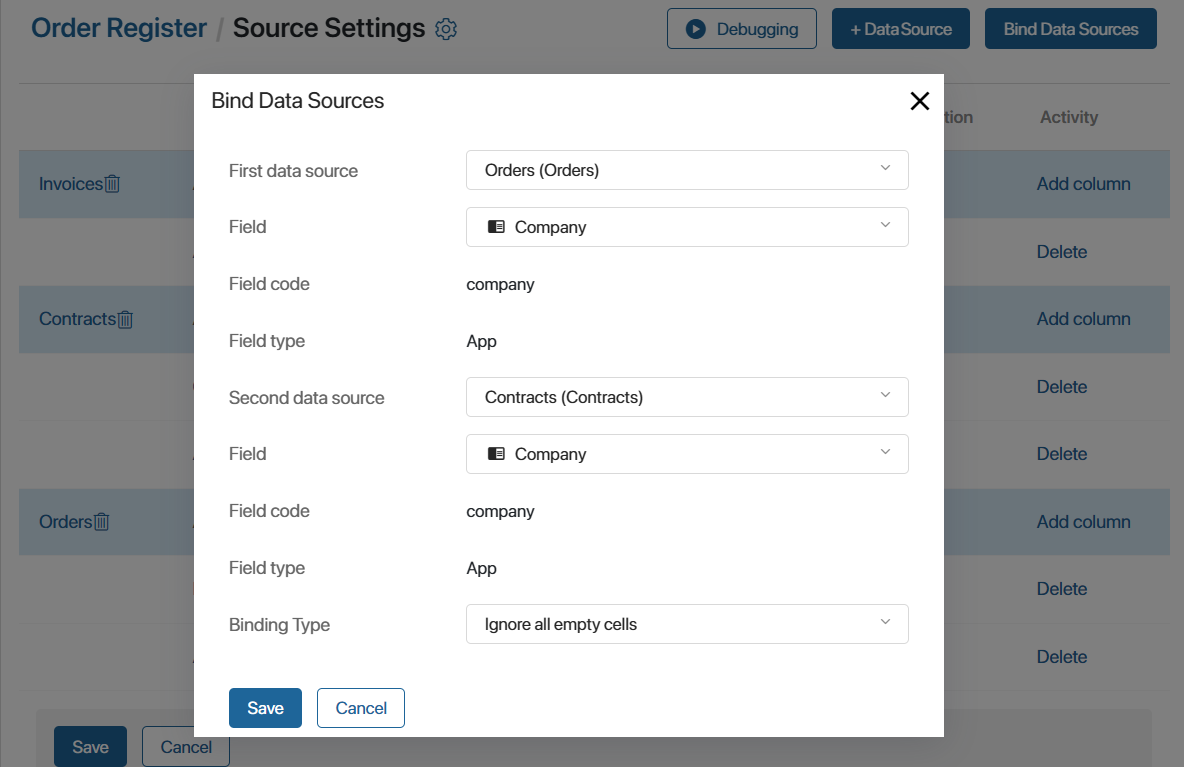Add column to the Invoices source
Viewport: 1184px width, 767px height.
[x=1084, y=184]
